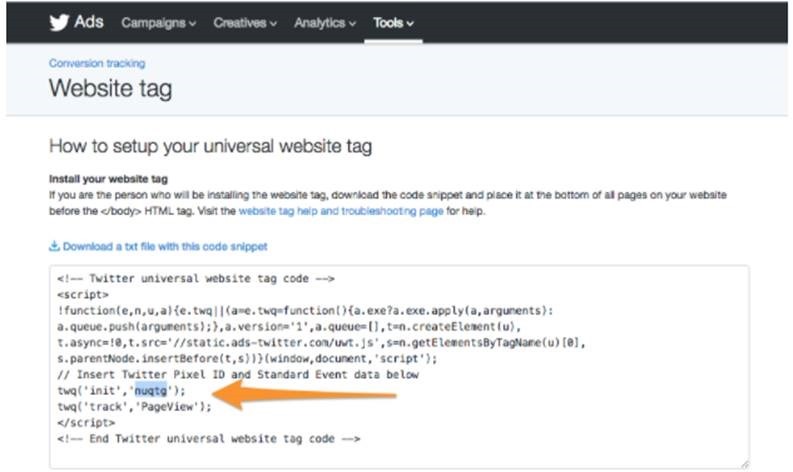
Task: Click the code box resize handle
Action: [743, 463]
